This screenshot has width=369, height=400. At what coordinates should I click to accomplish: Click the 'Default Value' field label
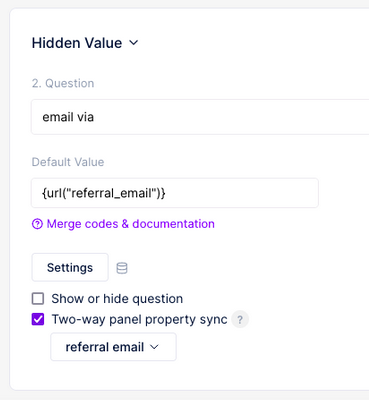tap(68, 162)
